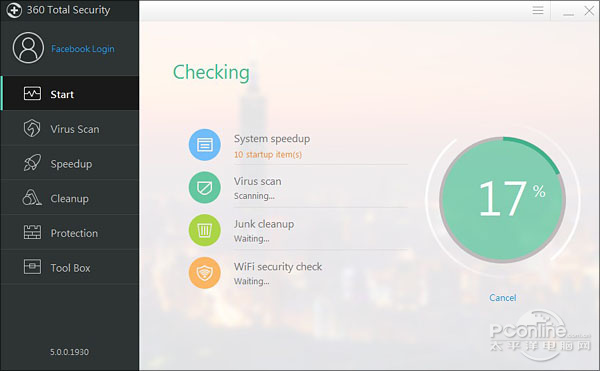Click the 'System speedup' title
600x371 pixels.
[x=272, y=139]
